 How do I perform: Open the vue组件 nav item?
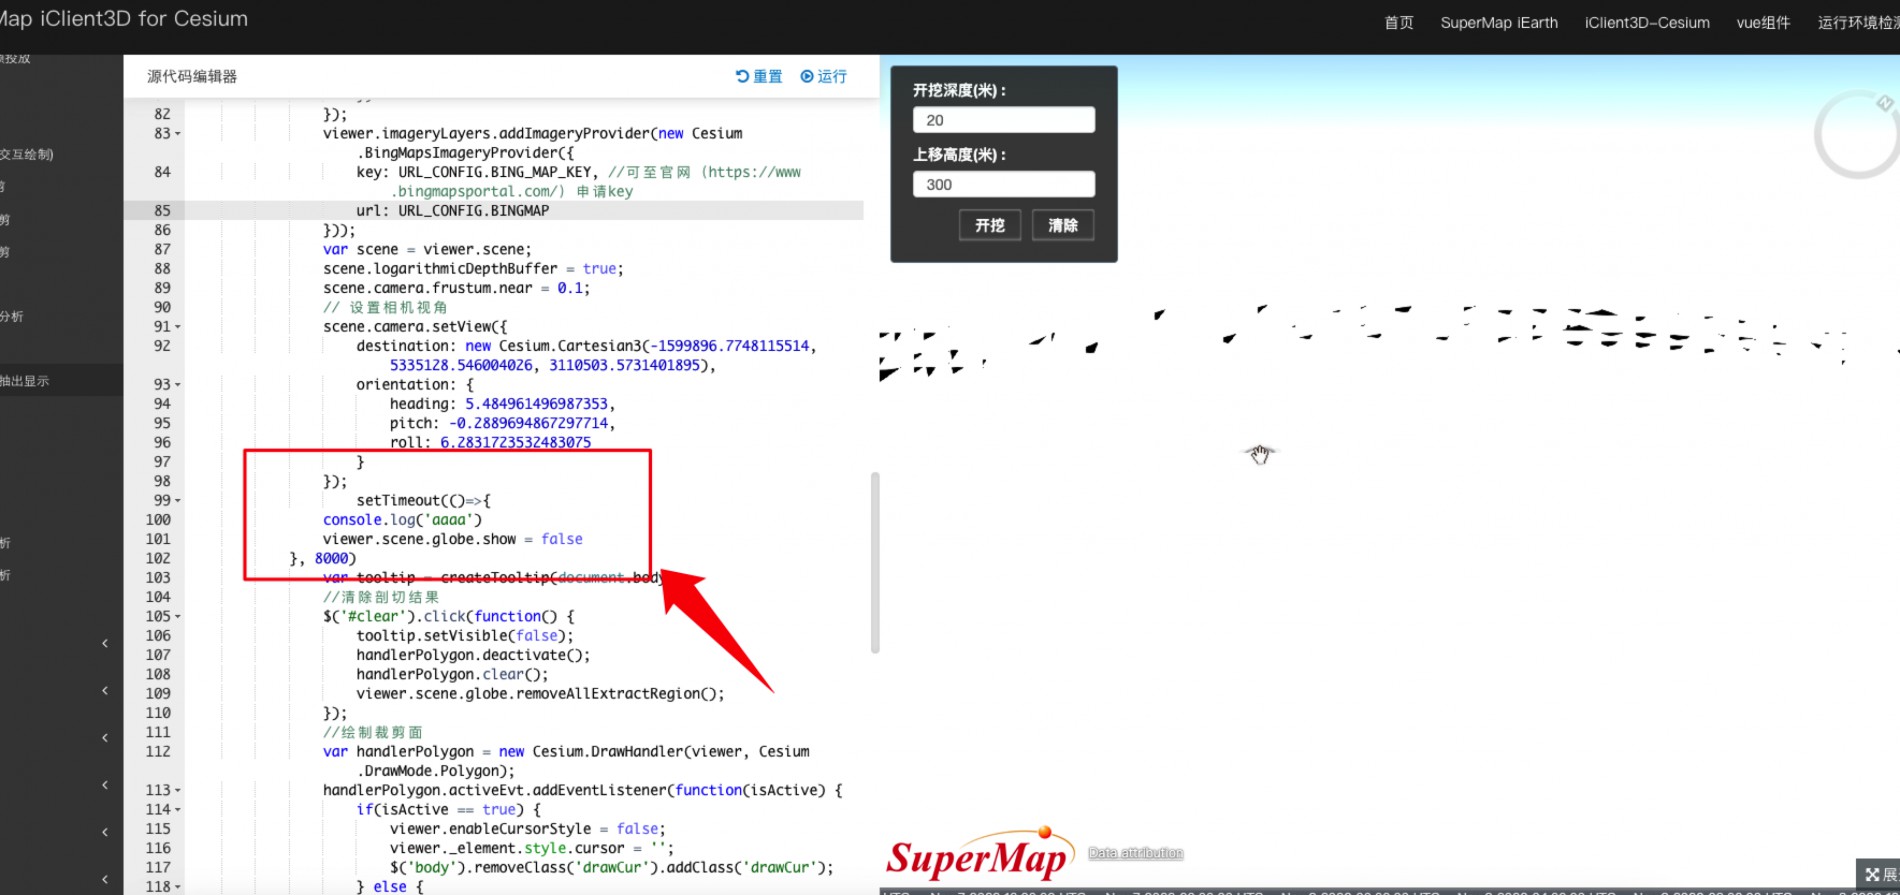pos(1763,22)
